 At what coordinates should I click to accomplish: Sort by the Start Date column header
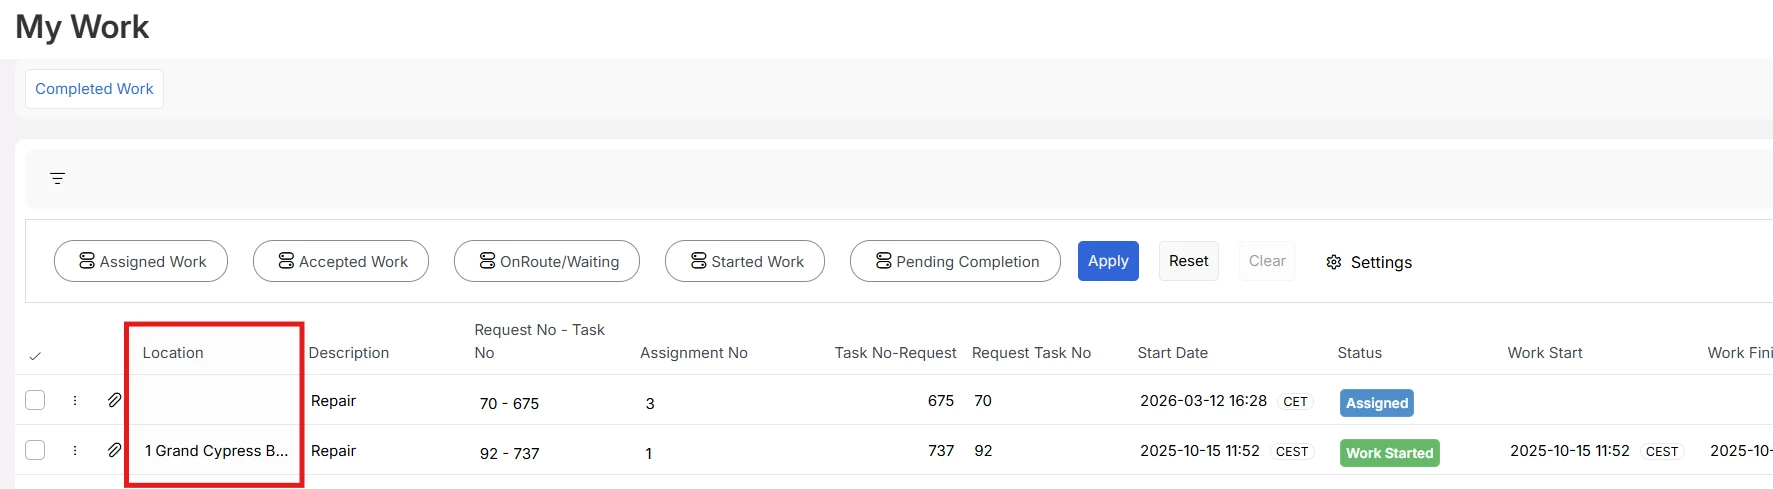1172,353
